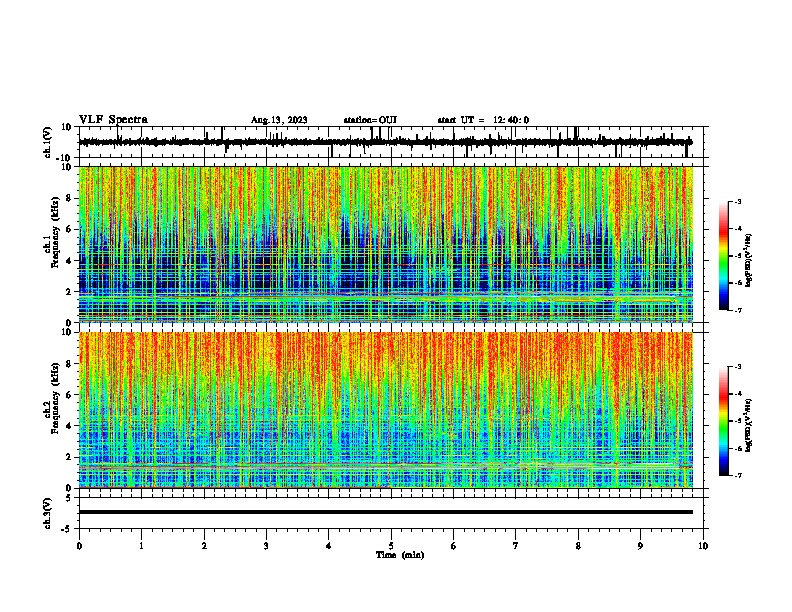792x612 pixels.
Task: Click the "-3" label on ch.1 color bar
Action: point(737,201)
